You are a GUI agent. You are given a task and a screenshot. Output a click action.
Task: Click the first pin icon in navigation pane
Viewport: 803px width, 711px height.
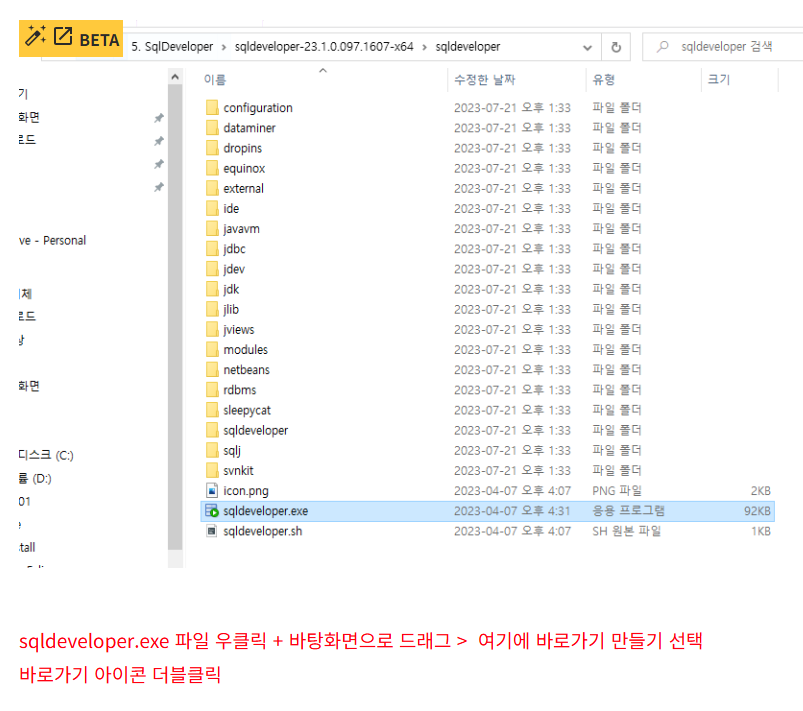[159, 118]
